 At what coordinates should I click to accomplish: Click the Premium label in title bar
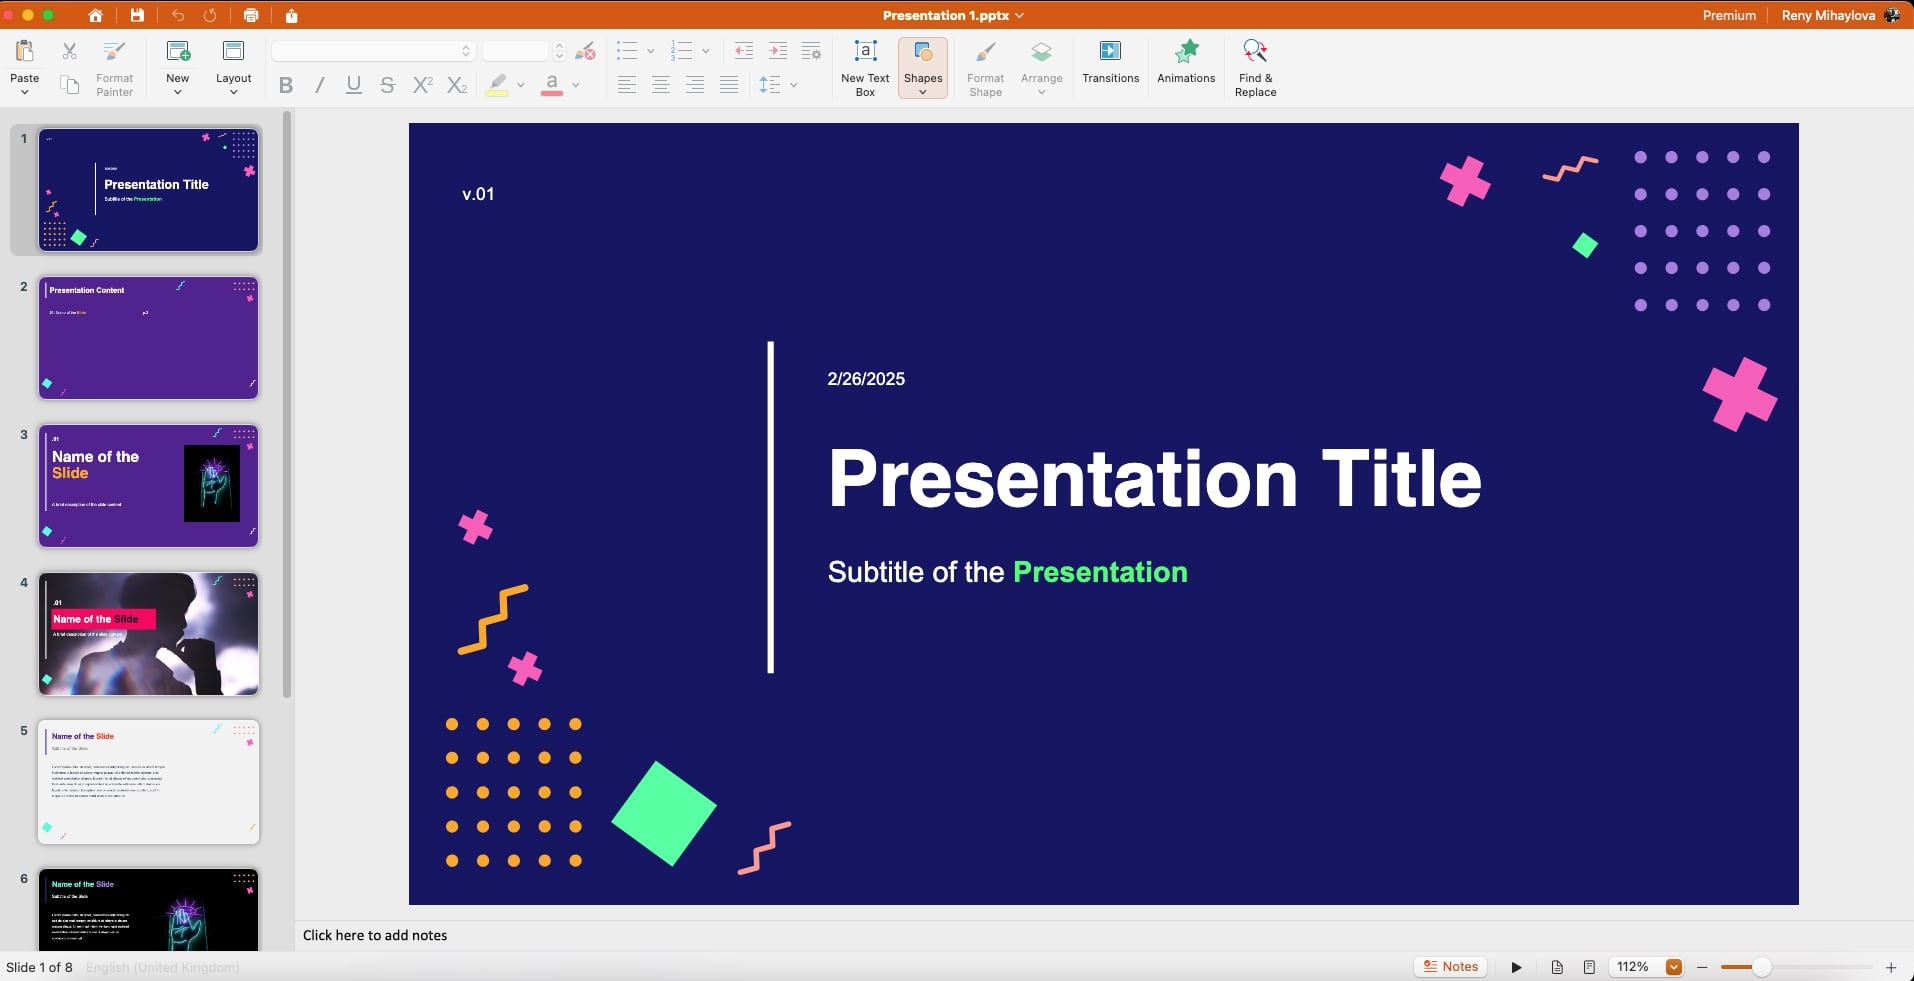tap(1729, 15)
